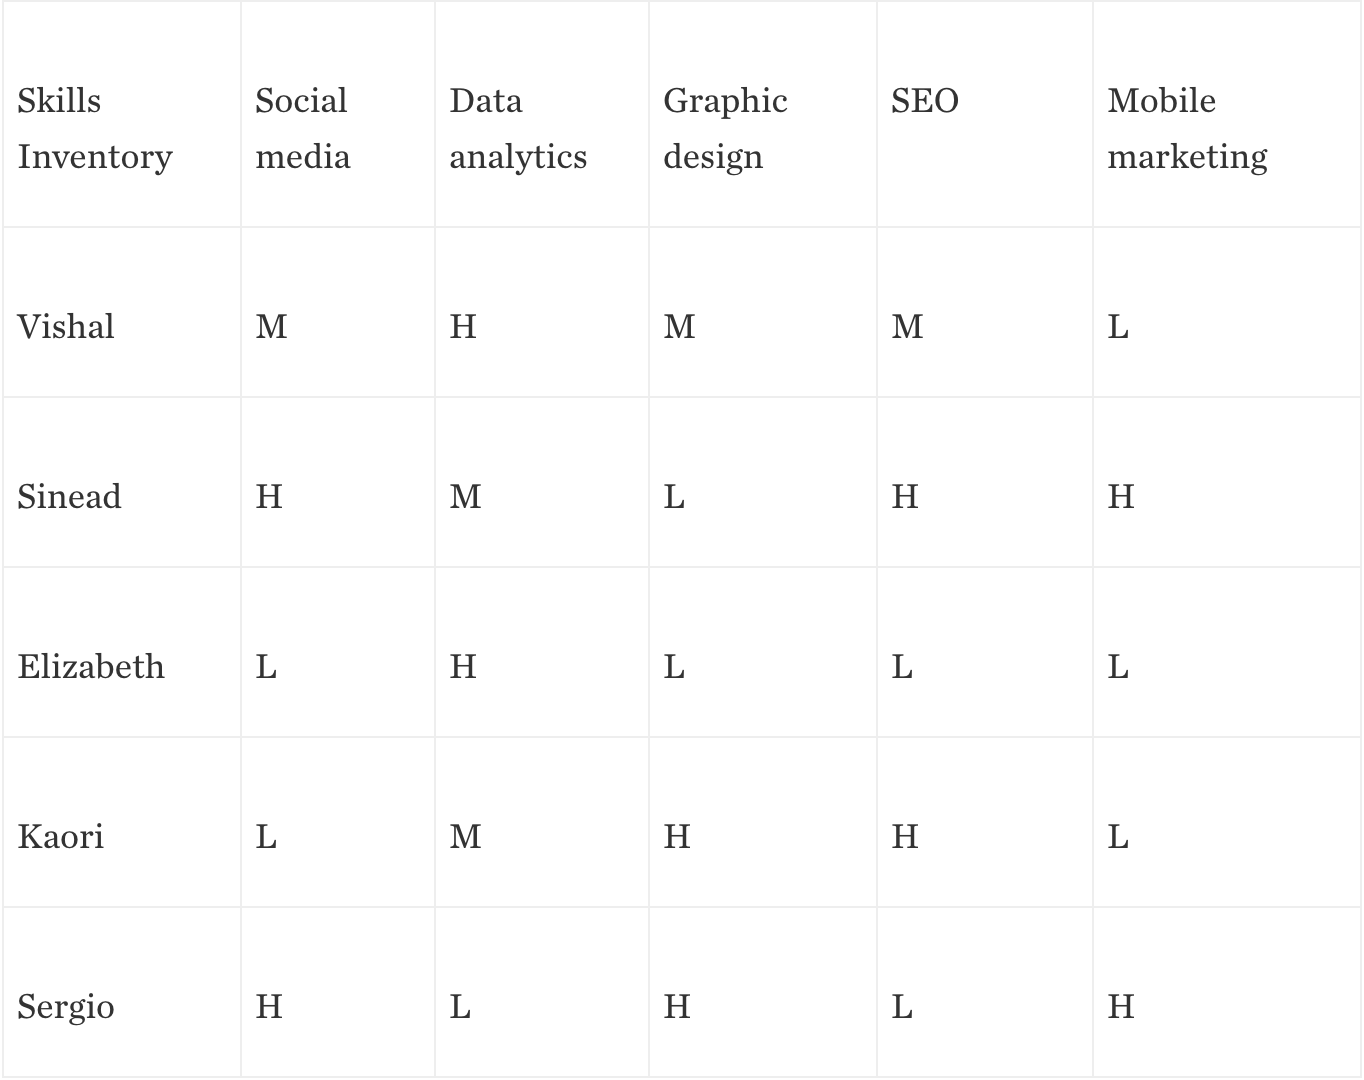Select Sergio's Data analytics L rating

tap(460, 1007)
